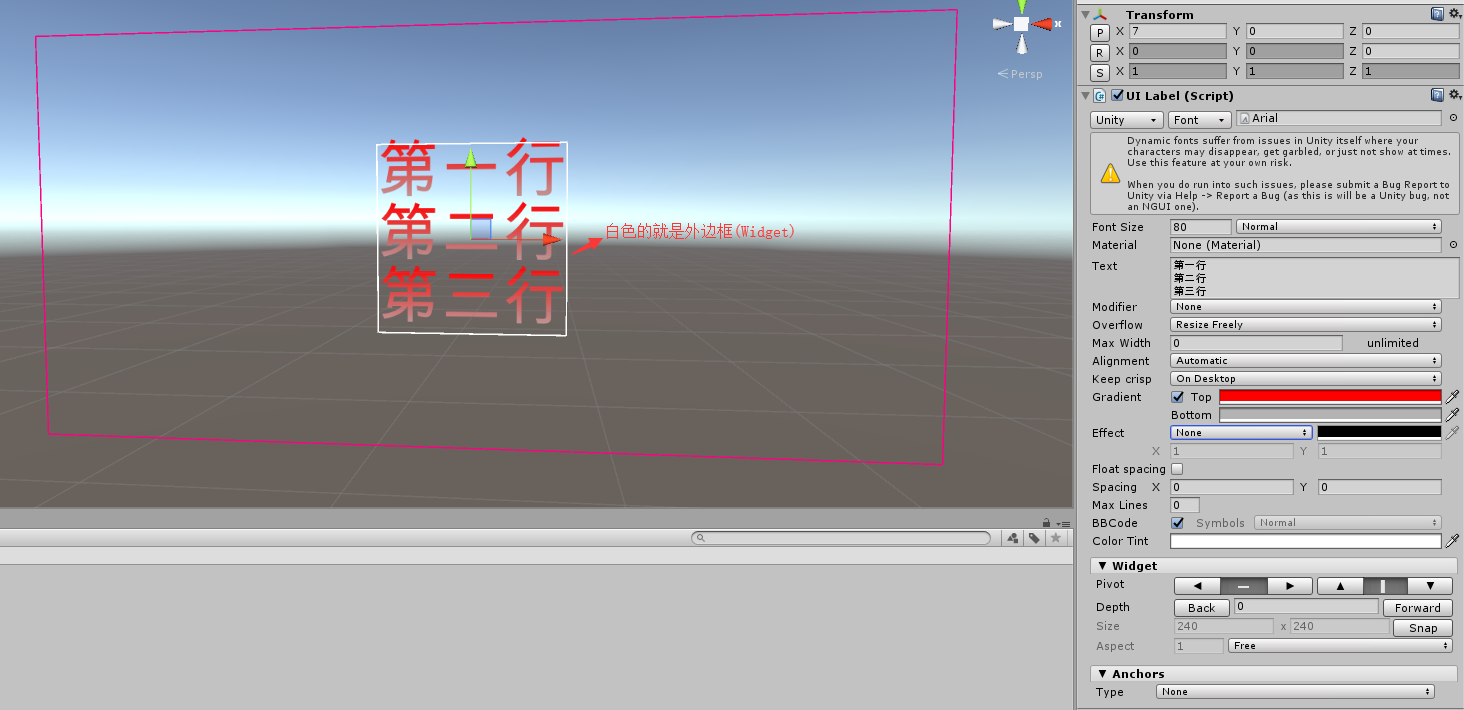Click the C# script icon on UI Label
The image size is (1464, 710).
(1100, 95)
